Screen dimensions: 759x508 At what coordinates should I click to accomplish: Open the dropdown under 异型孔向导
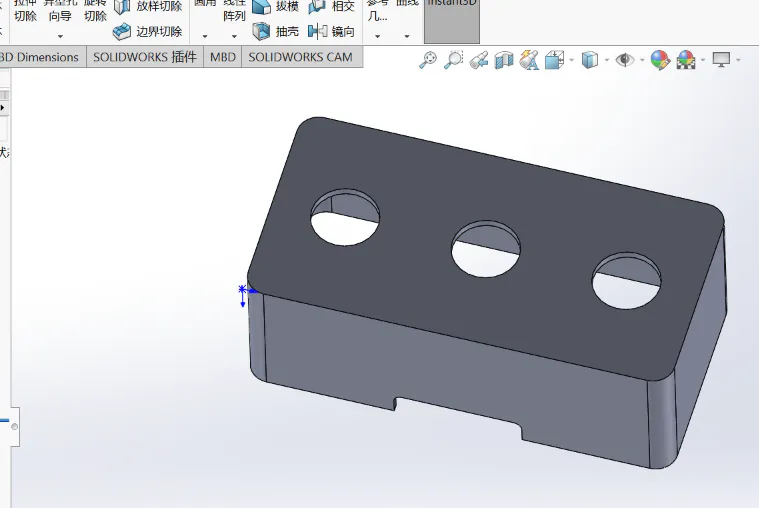(x=61, y=36)
